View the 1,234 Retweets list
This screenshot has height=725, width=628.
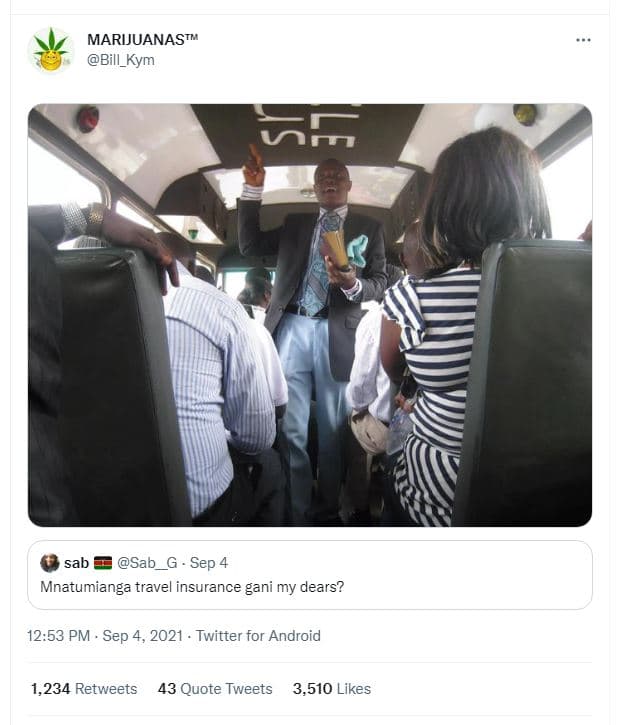pos(83,689)
